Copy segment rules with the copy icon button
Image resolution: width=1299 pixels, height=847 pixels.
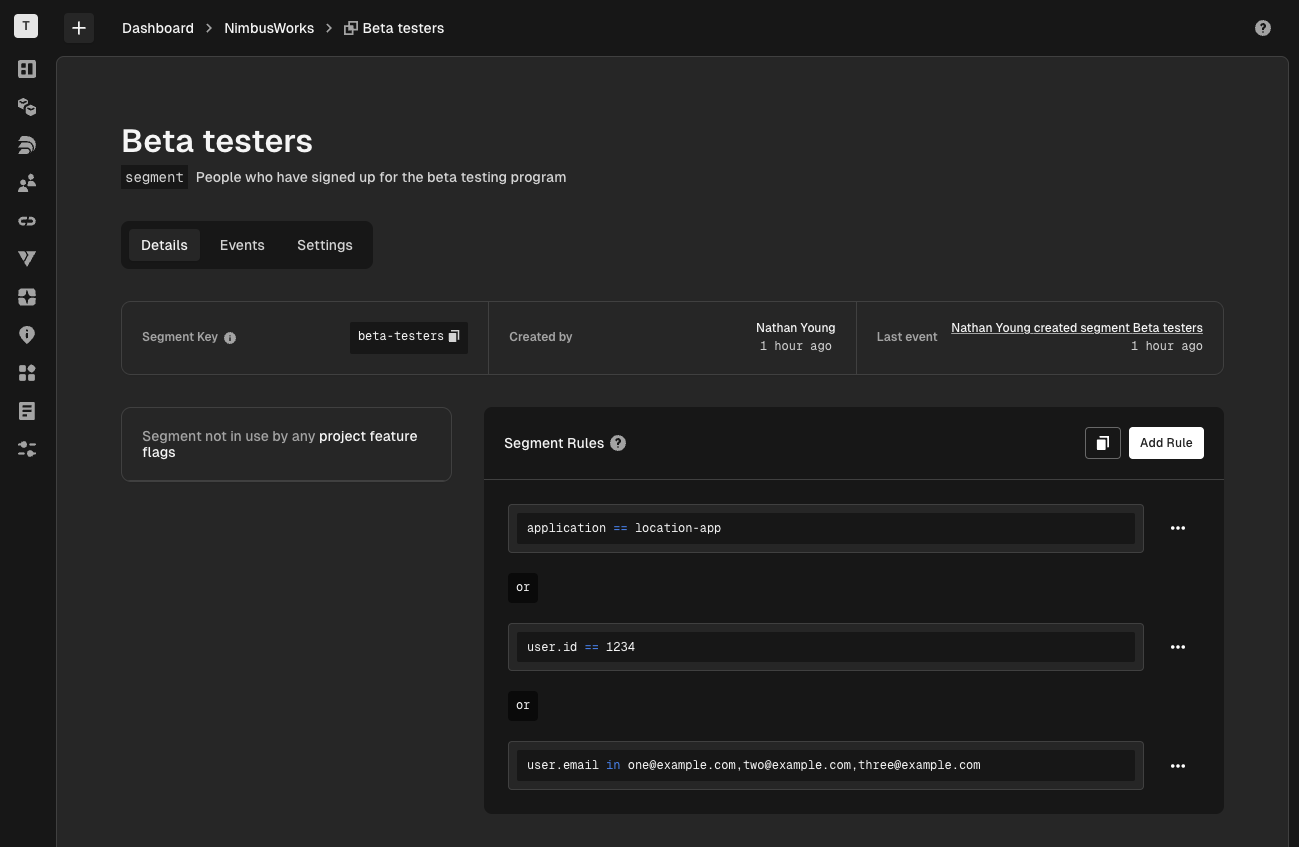(1103, 443)
